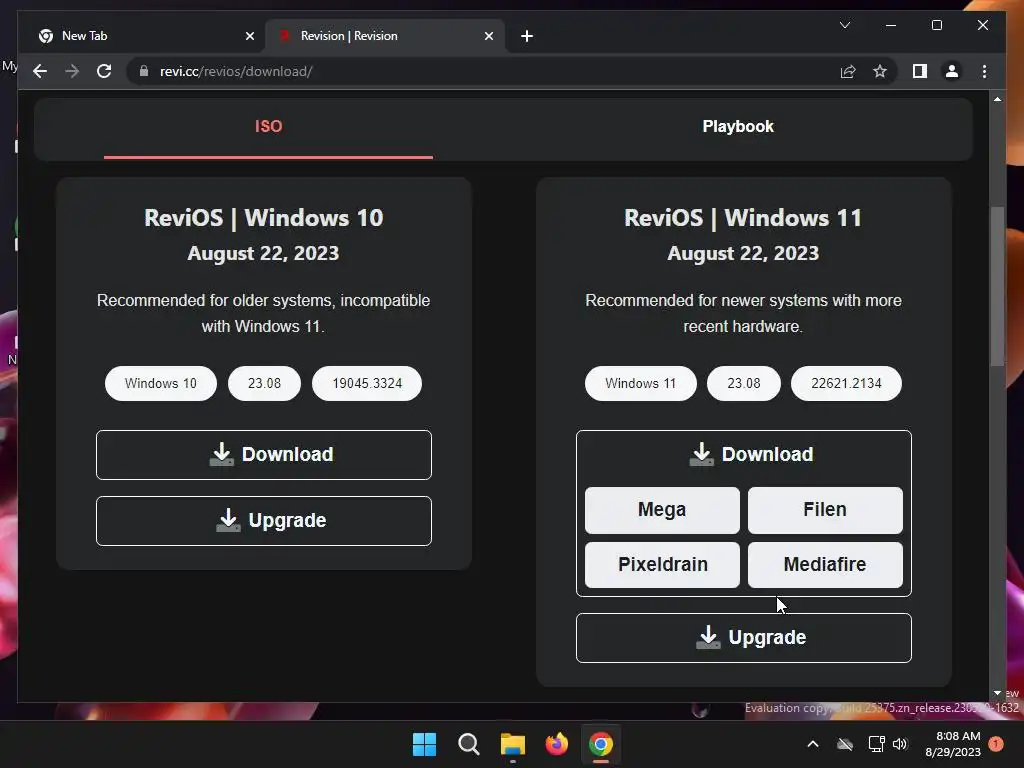Close the Revision | Revision tab

488,36
